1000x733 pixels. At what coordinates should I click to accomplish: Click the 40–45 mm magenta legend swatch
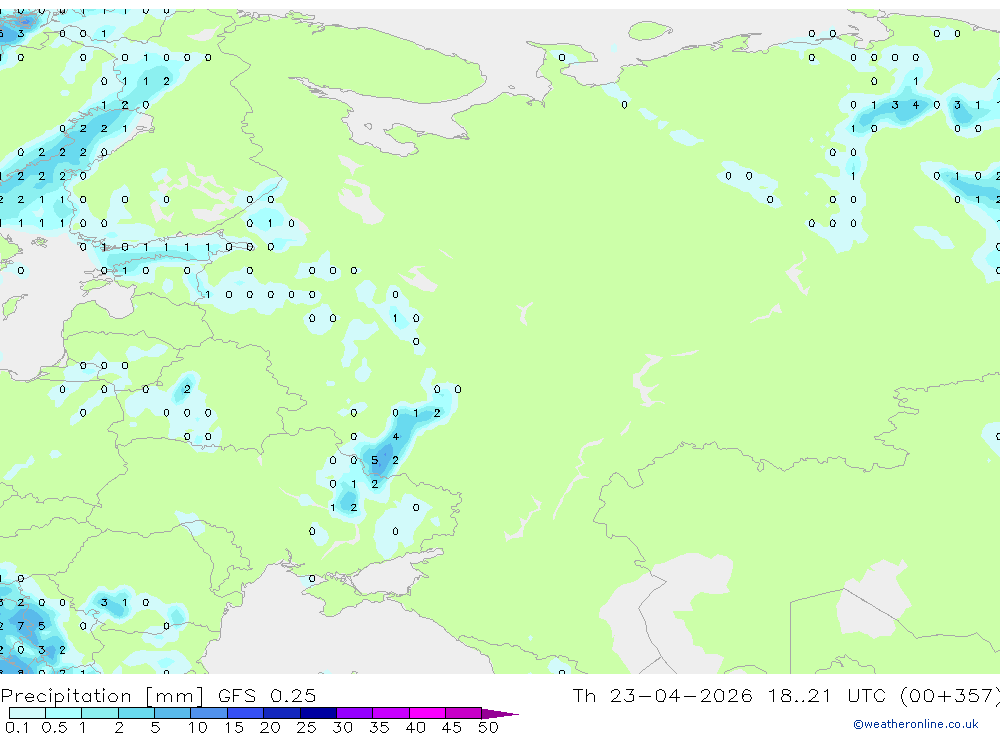[427, 713]
